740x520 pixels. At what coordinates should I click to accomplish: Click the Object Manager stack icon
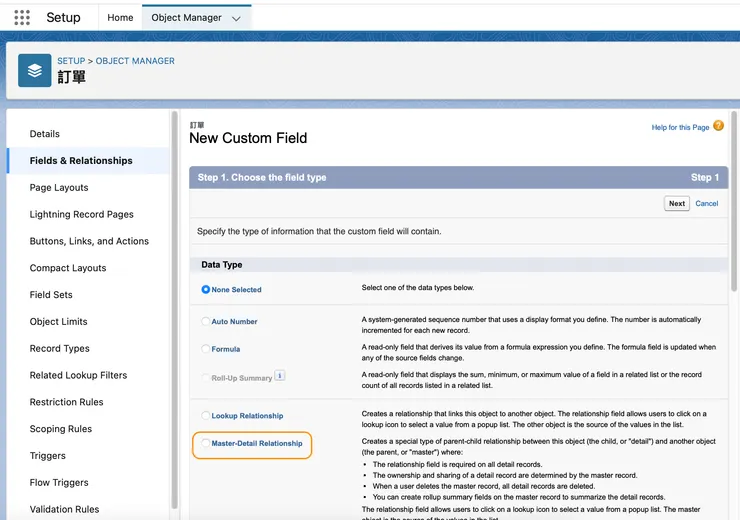click(x=35, y=71)
